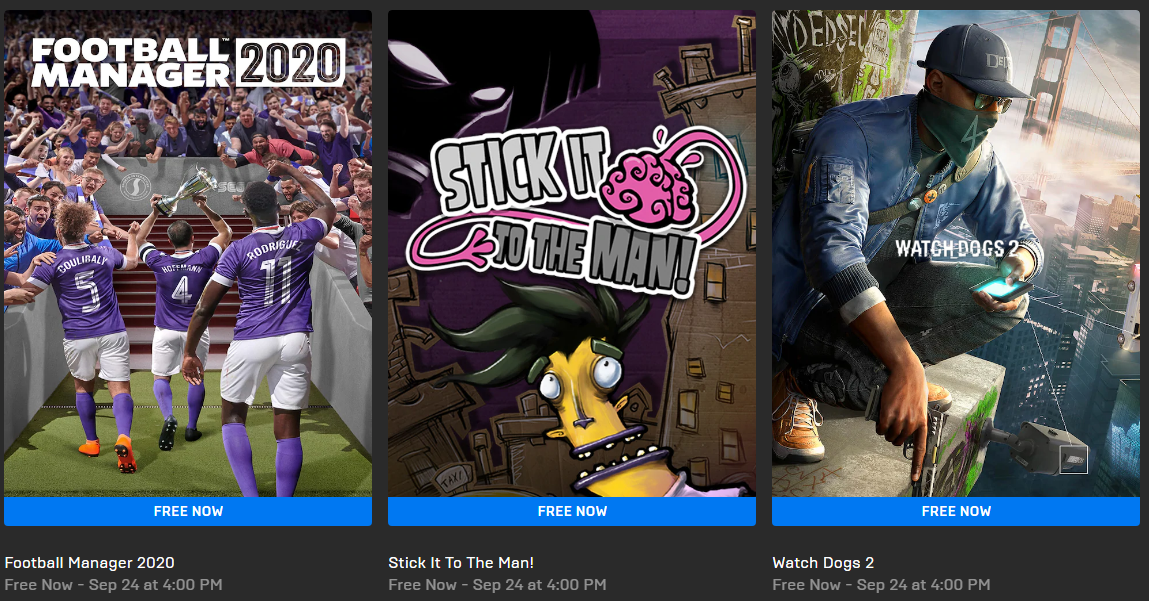Click the date text under Football Manager 2020
The image size is (1149, 601).
pos(114,584)
